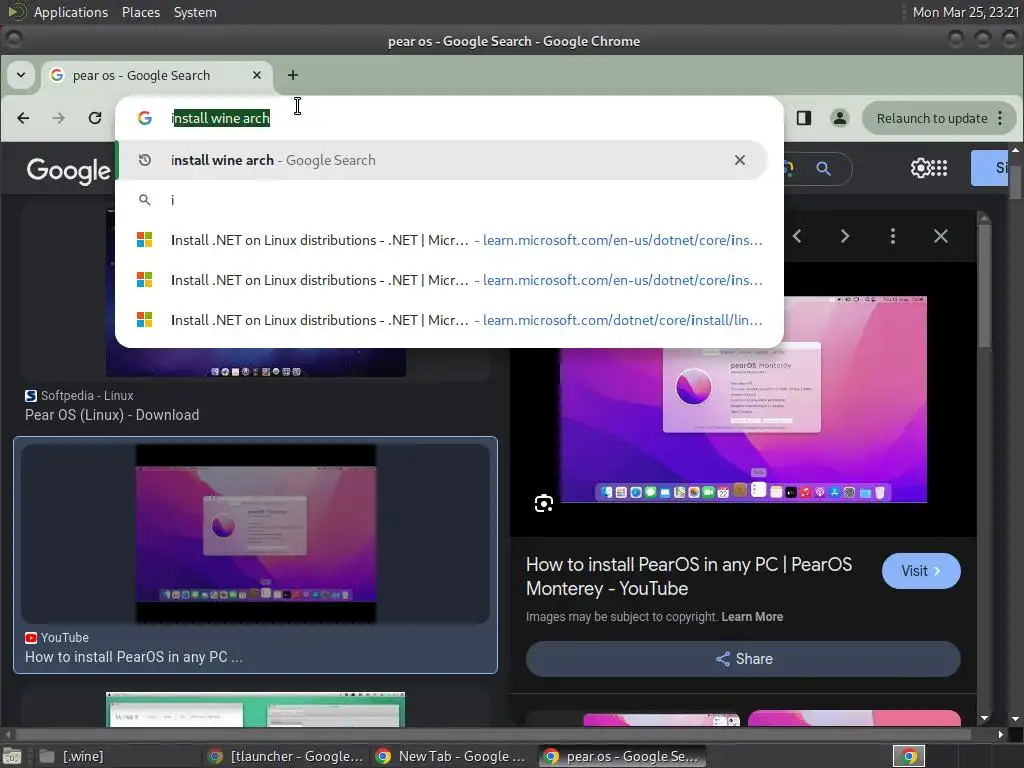Click the show desktop icon in taskbar
The height and width of the screenshot is (768, 1024).
(12, 756)
